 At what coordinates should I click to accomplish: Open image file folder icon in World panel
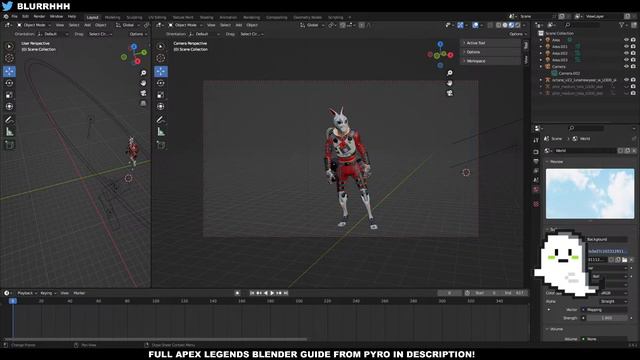(624, 260)
